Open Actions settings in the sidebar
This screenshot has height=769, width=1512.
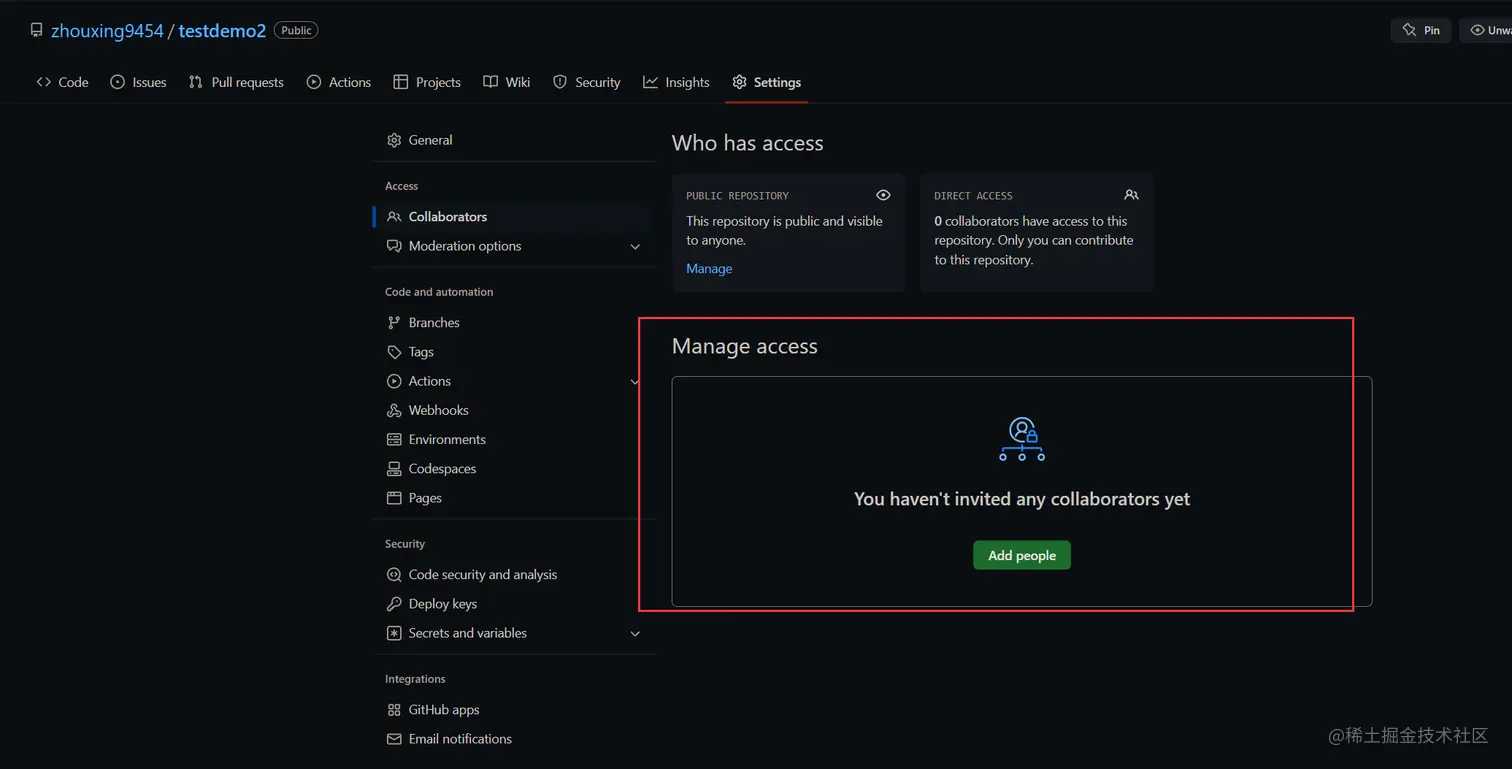430,381
